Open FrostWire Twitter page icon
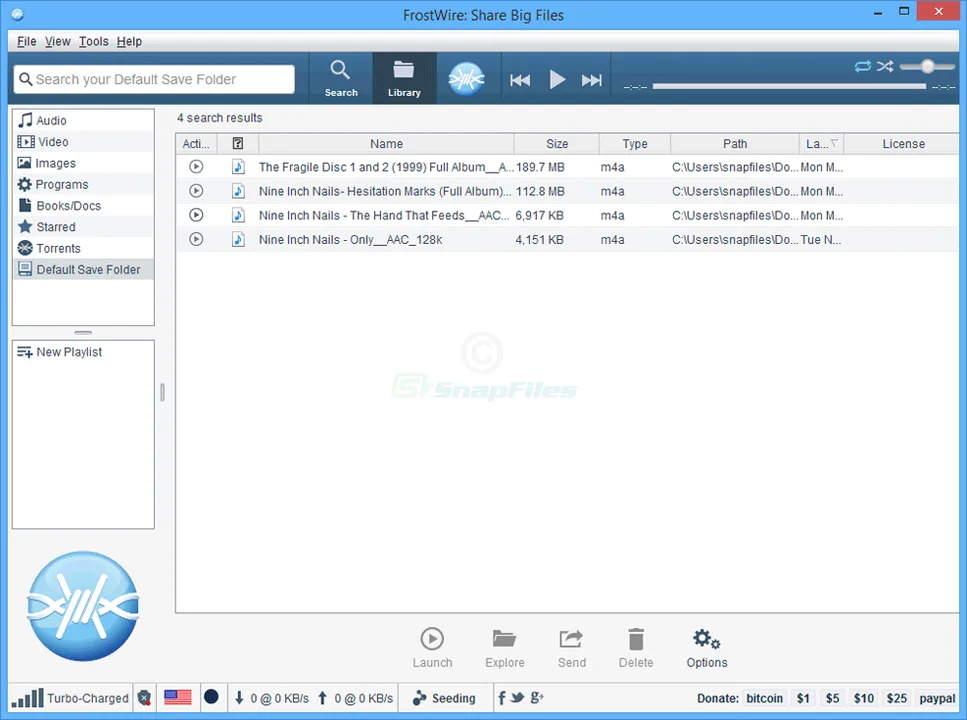967x720 pixels. click(x=517, y=698)
